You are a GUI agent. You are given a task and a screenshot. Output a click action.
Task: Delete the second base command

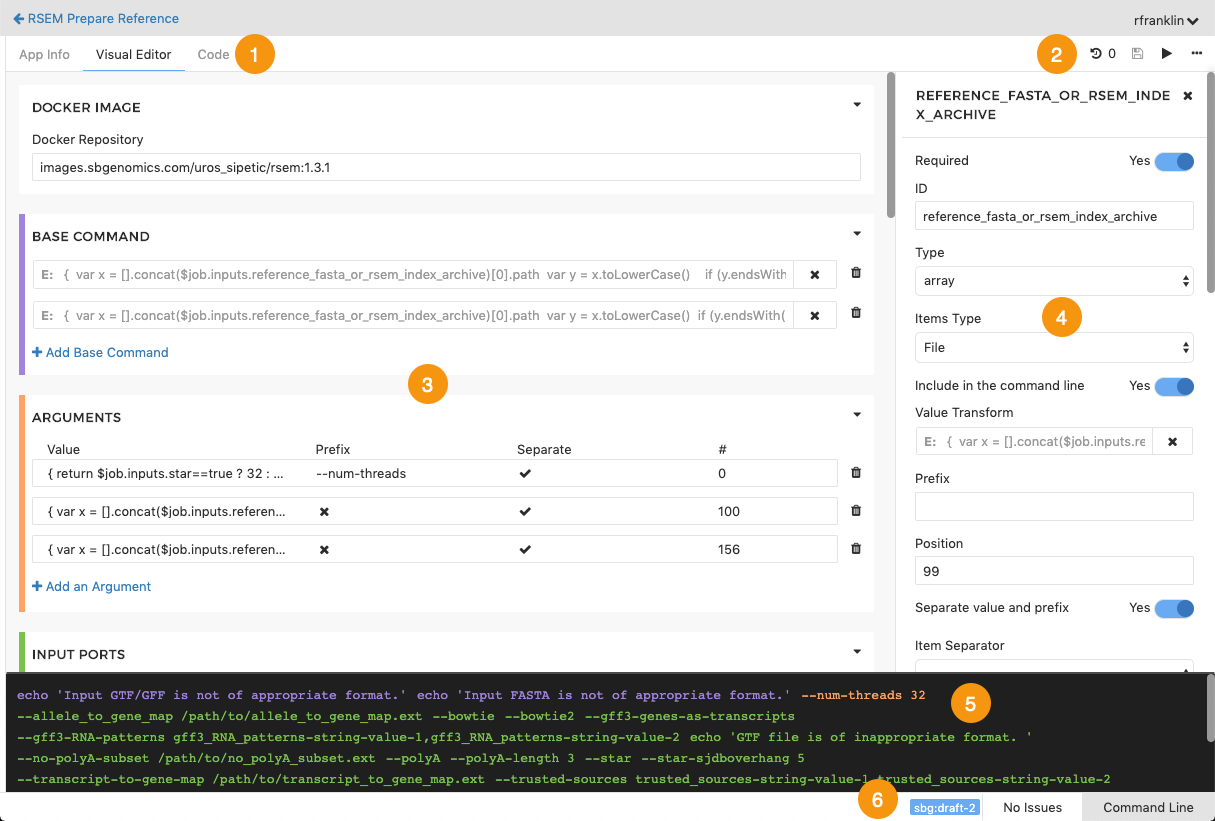tap(856, 313)
